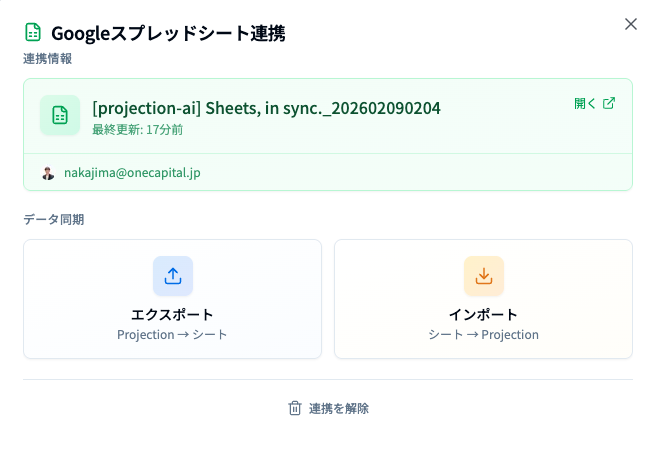Click the 最終更新 17分前 timestamp
The height and width of the screenshot is (451, 654).
tap(137, 129)
